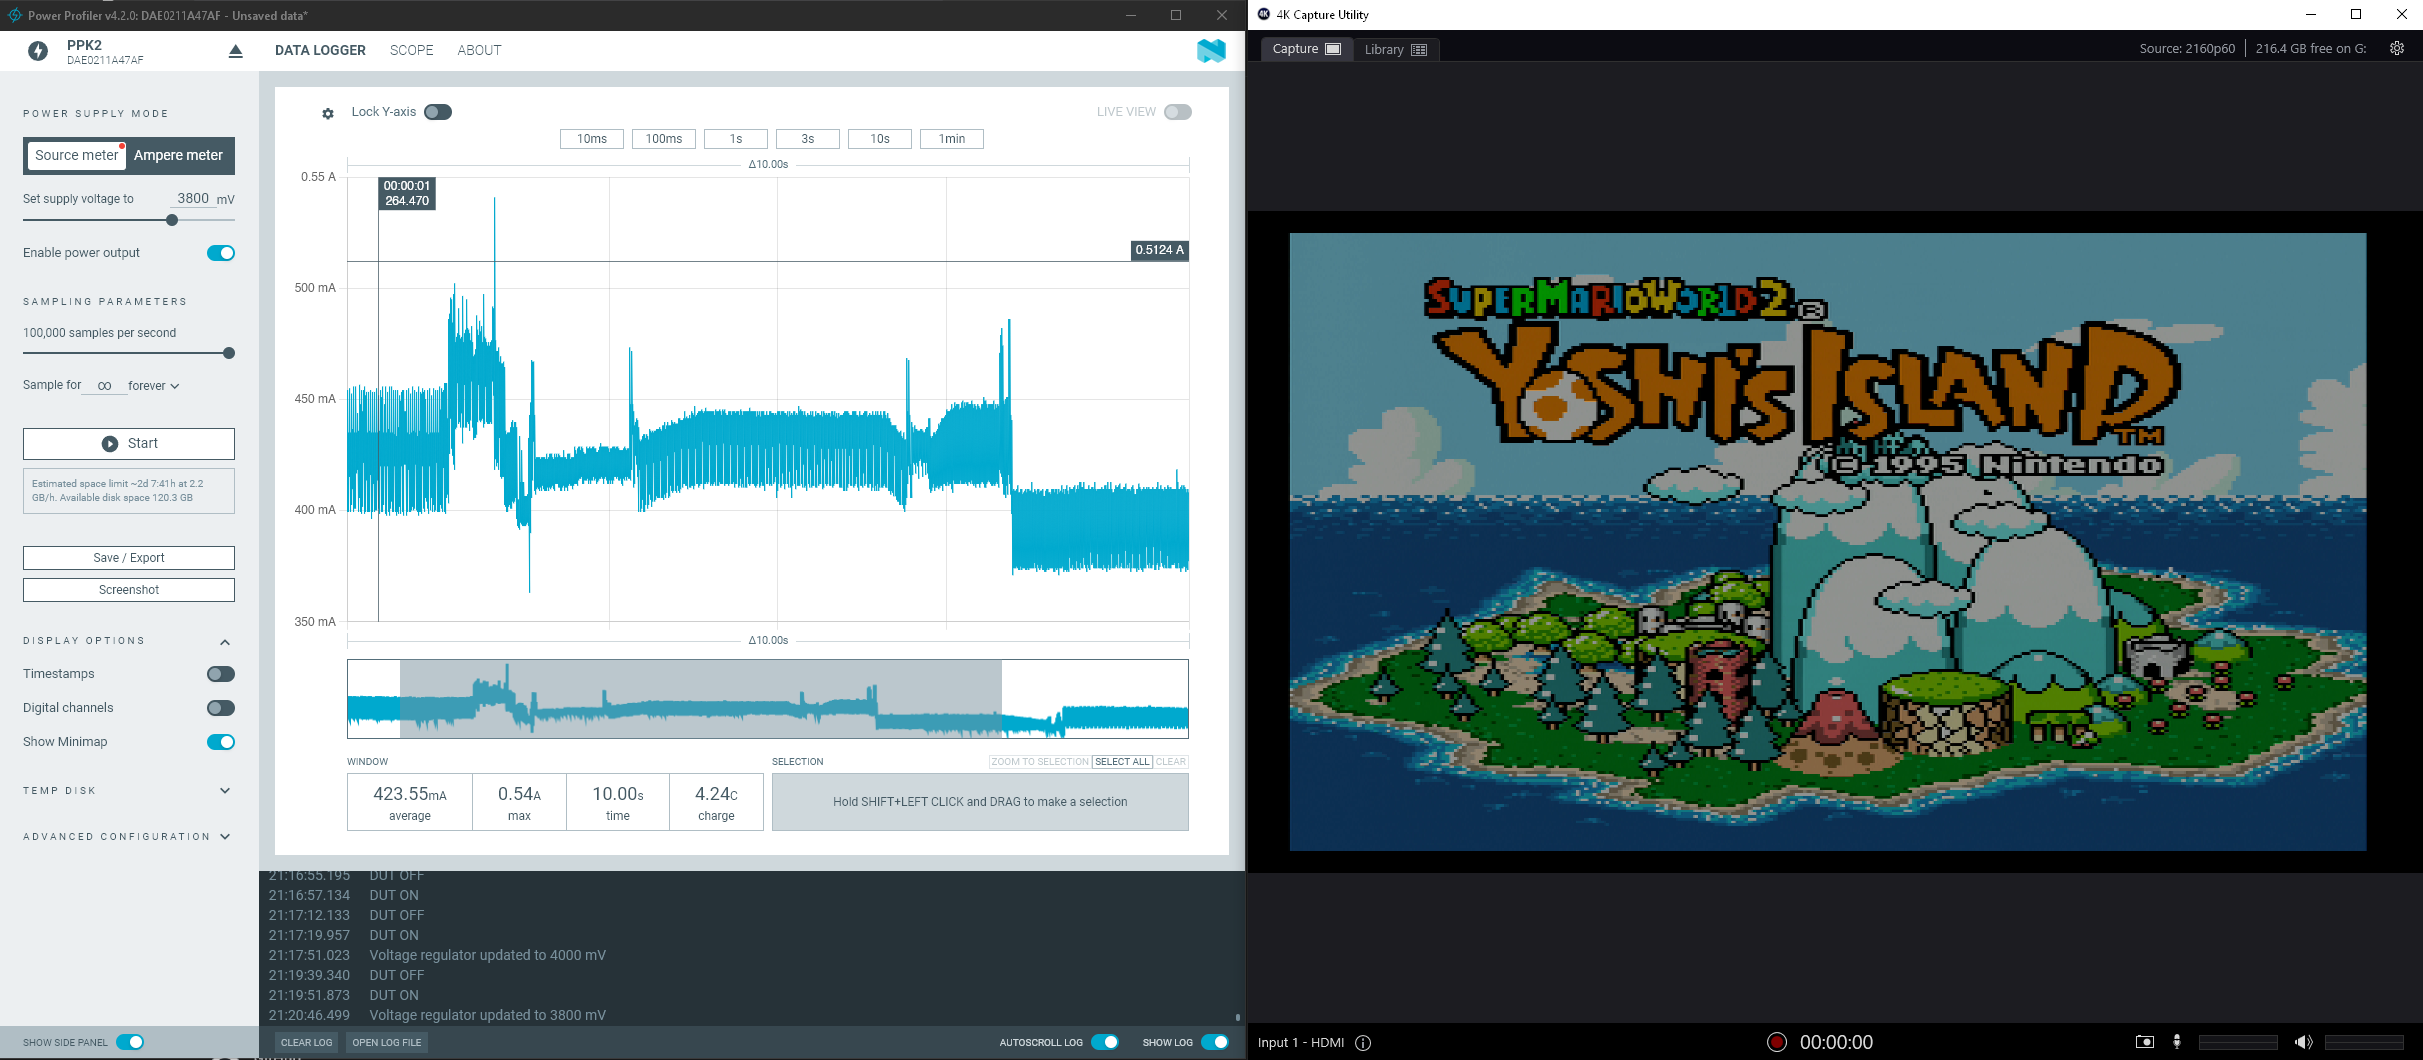2423x1060 pixels.
Task: Click CLEAR LOG button
Action: click(306, 1042)
